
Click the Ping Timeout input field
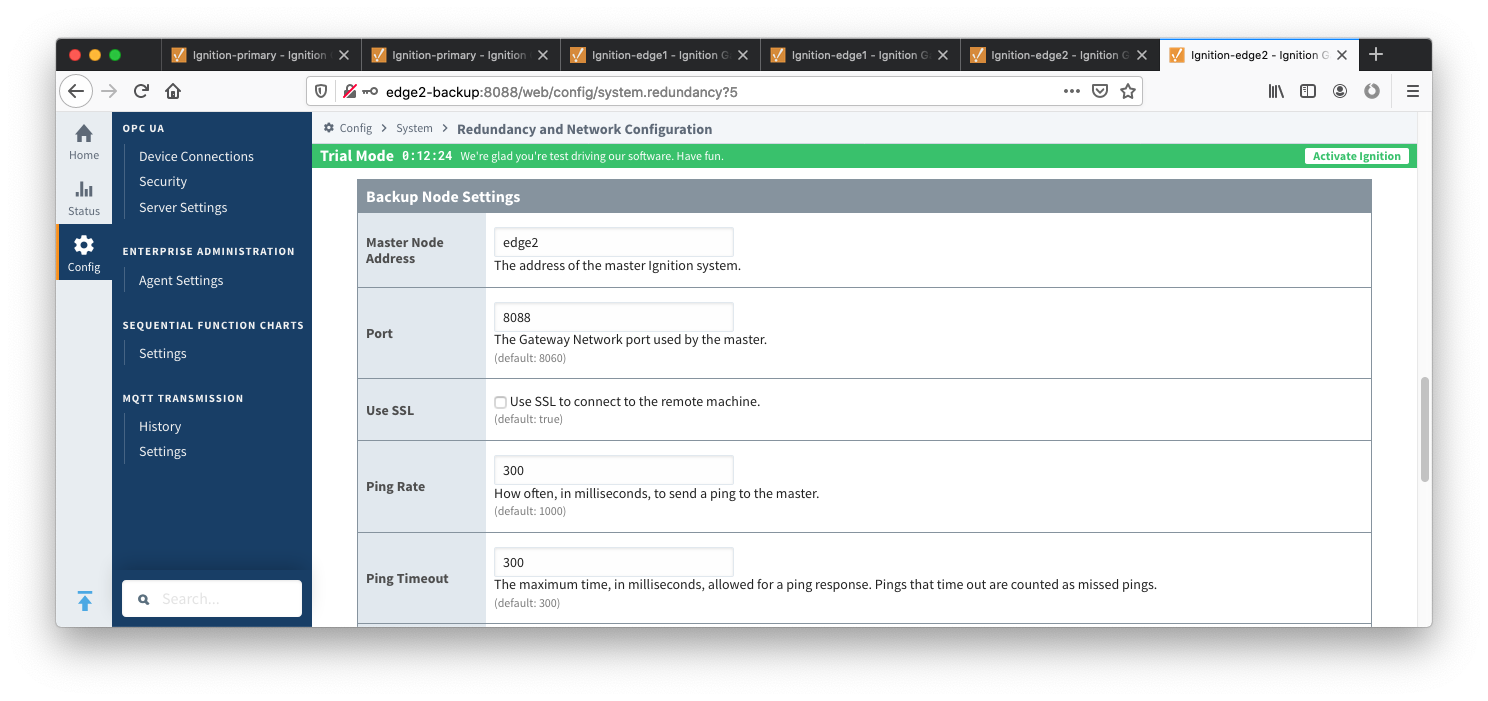pyautogui.click(x=614, y=562)
